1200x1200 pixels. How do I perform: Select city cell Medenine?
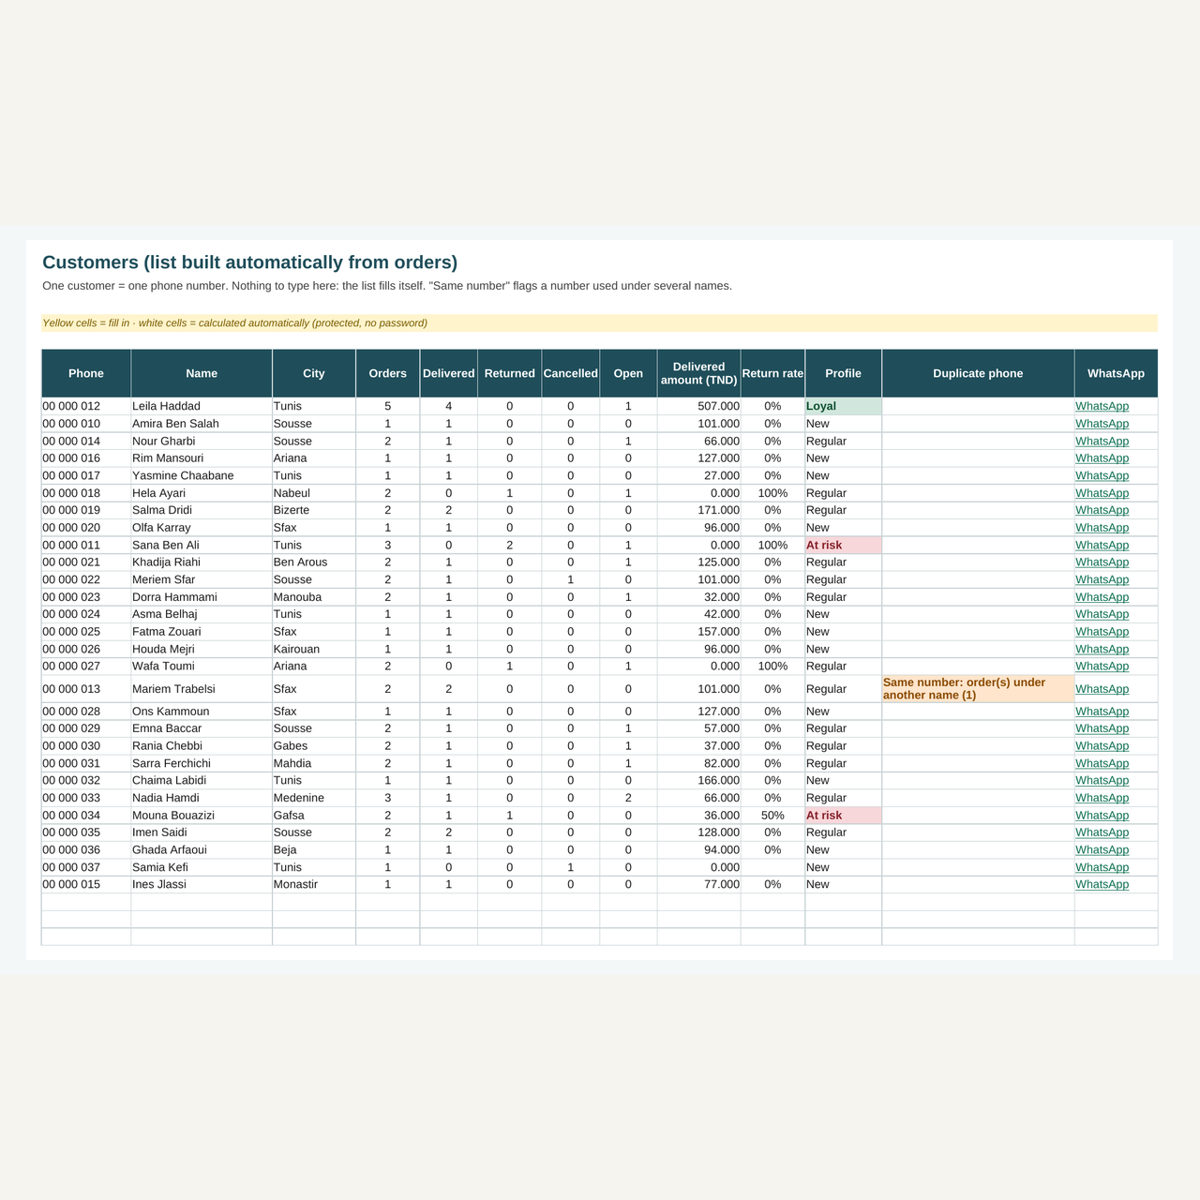[x=314, y=798]
